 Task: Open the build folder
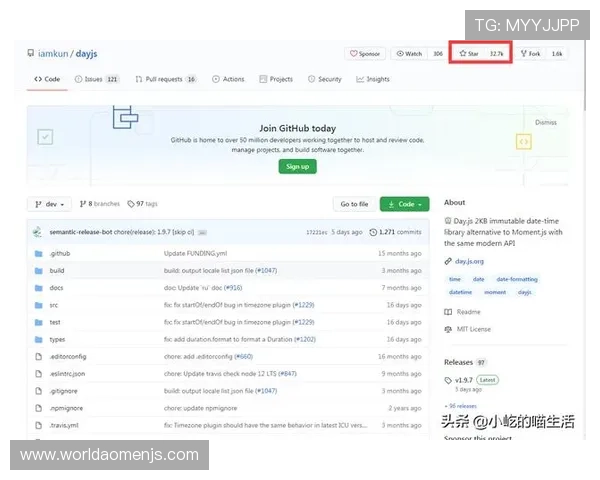coord(57,271)
